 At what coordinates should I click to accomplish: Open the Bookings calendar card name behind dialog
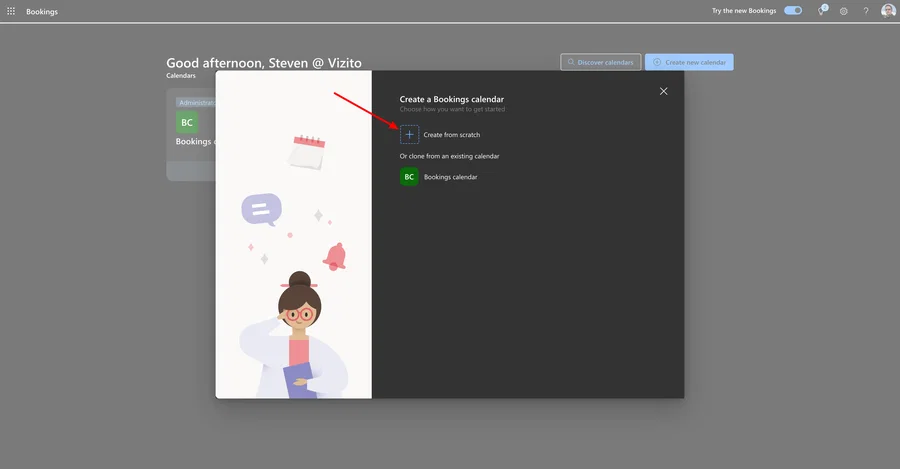(x=195, y=141)
